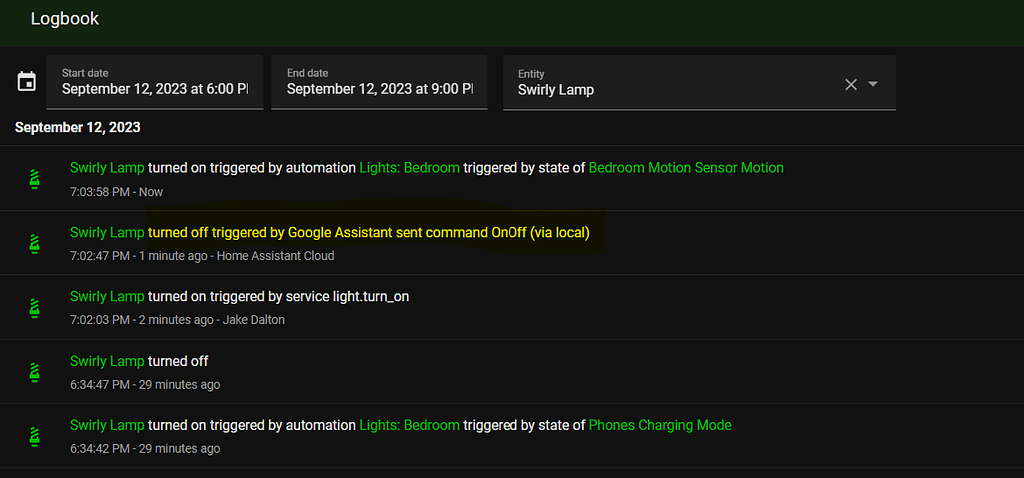This screenshot has height=478, width=1024.
Task: Click lamp icon on 6:34:42 PM entry
Action: coord(35,436)
